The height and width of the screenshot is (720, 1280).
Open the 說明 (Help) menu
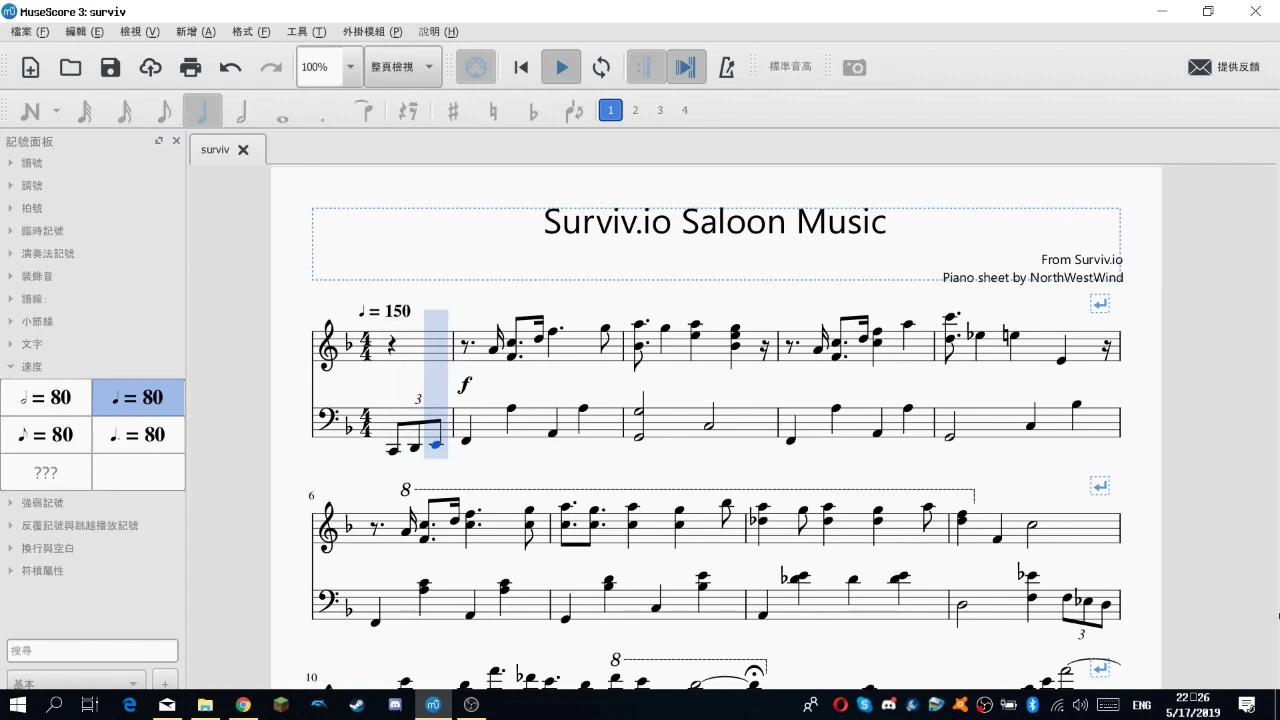[x=438, y=32]
